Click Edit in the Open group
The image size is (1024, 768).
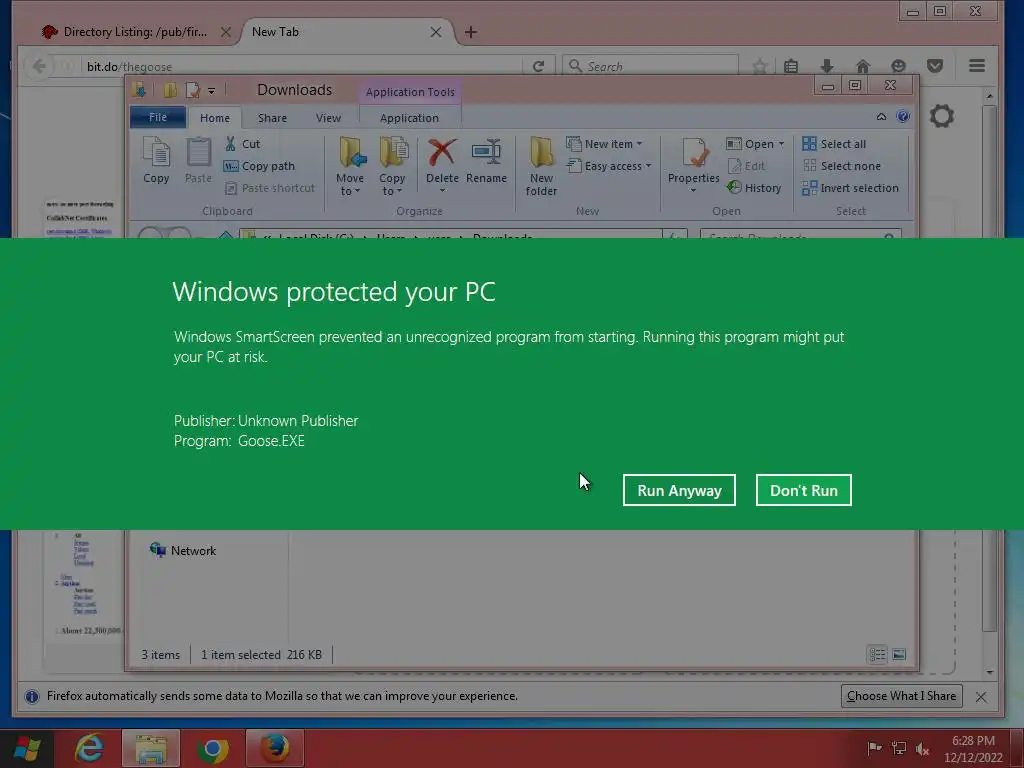pos(746,166)
